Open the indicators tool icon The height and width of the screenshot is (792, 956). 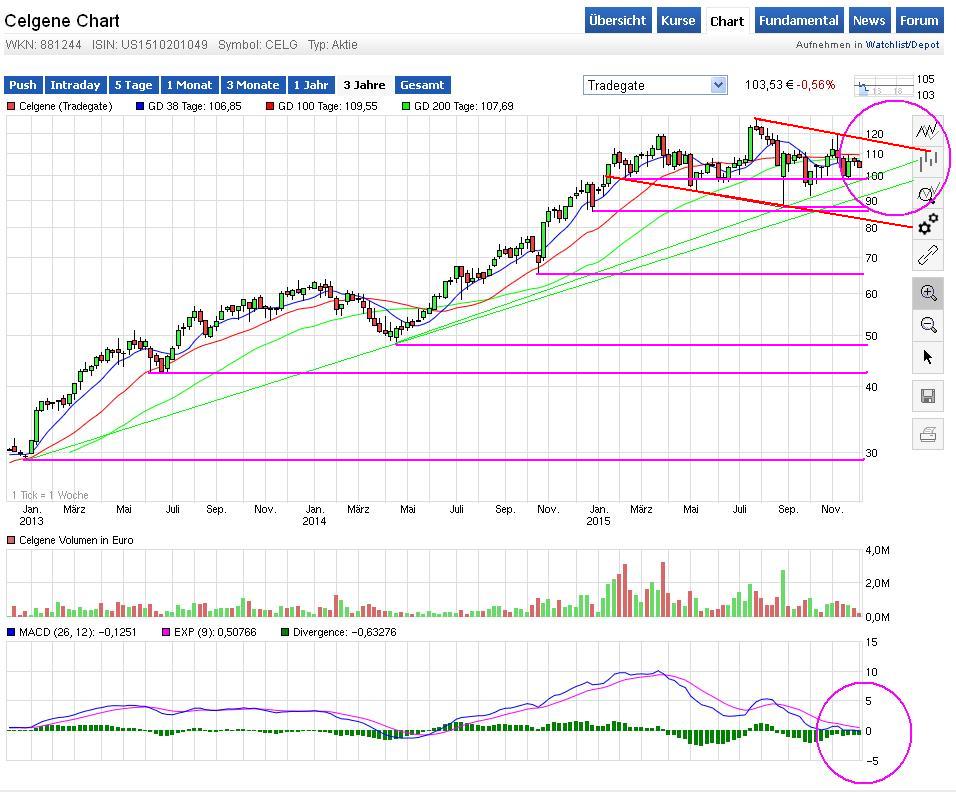[x=928, y=194]
